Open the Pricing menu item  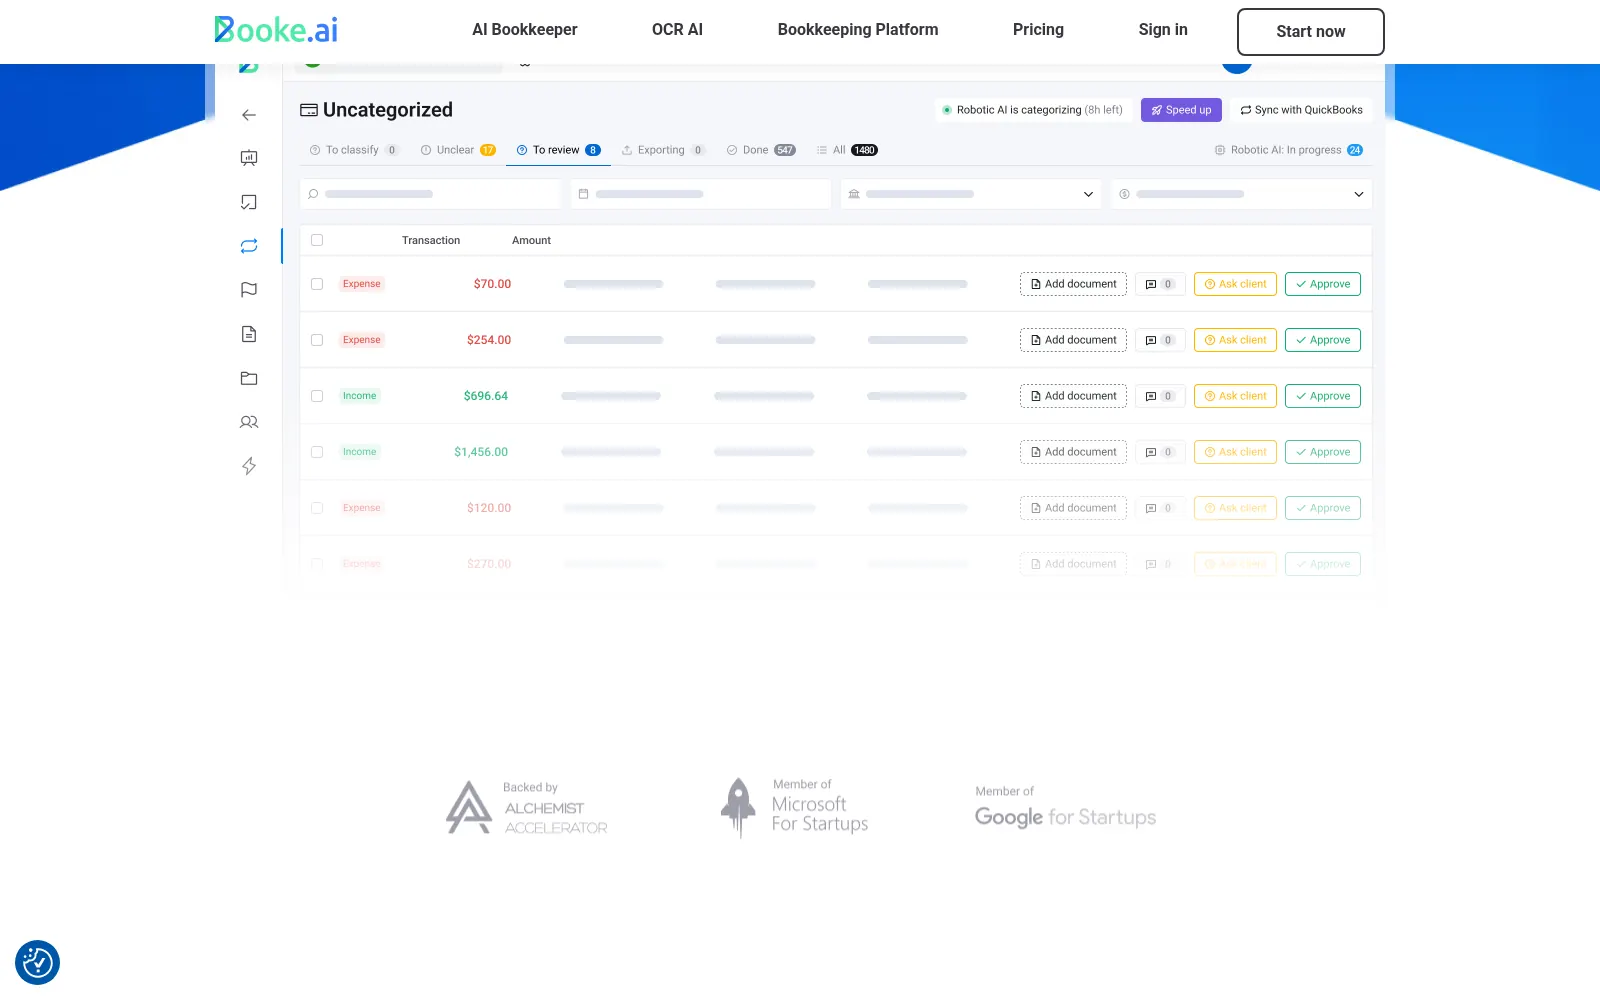(1038, 30)
